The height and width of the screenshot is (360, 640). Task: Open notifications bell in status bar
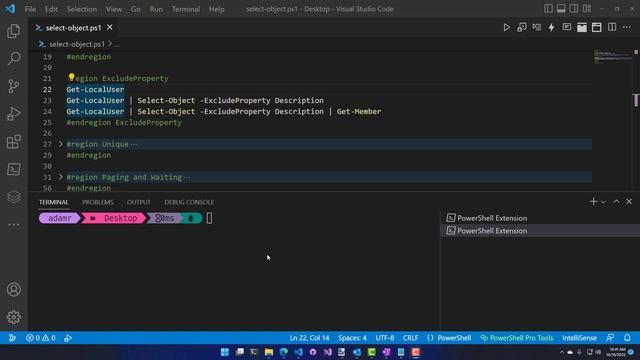pos(627,338)
